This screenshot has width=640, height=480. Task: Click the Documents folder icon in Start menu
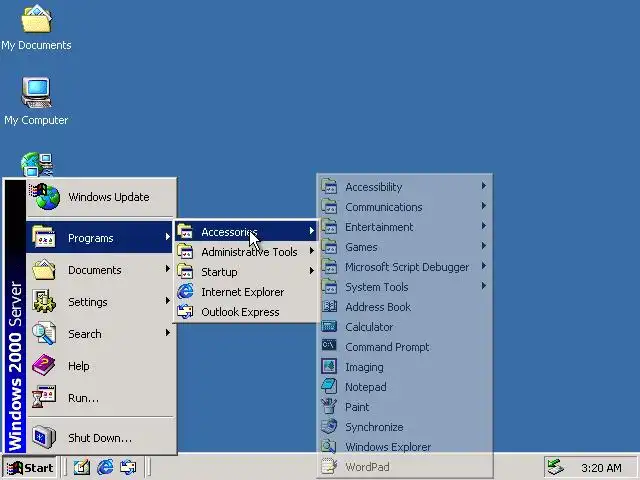(x=44, y=269)
